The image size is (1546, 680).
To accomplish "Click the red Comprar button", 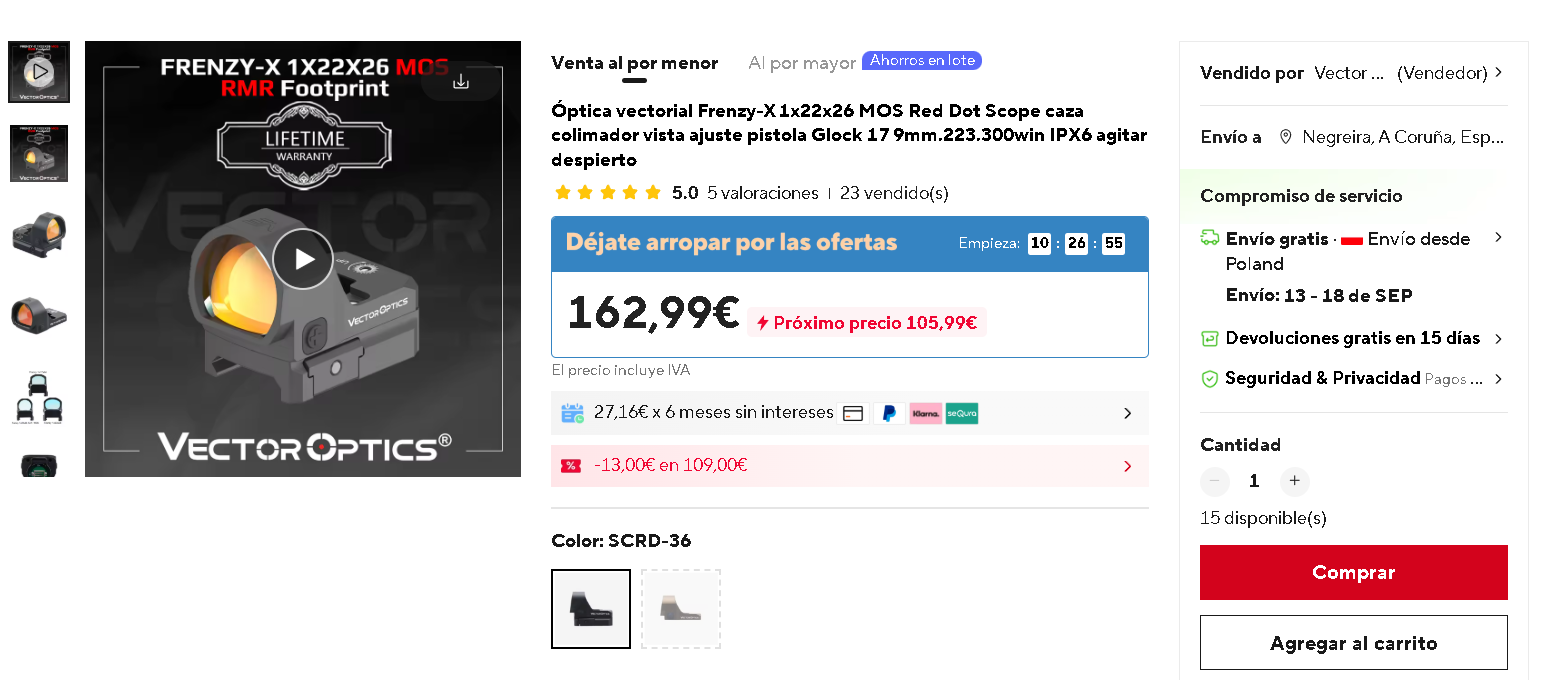I will click(1353, 572).
